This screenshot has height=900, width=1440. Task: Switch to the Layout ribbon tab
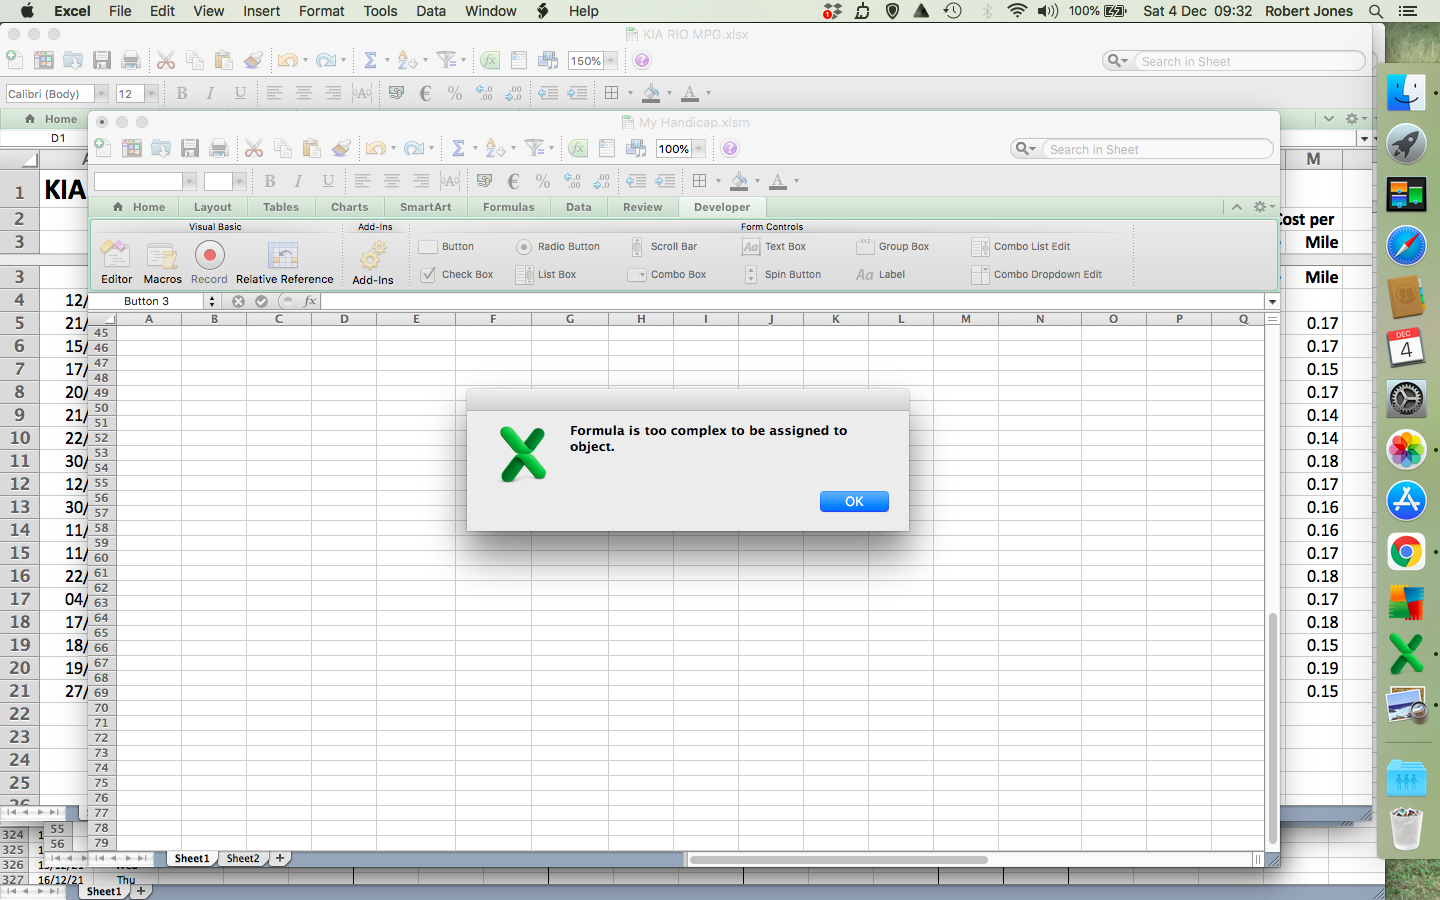(x=213, y=207)
